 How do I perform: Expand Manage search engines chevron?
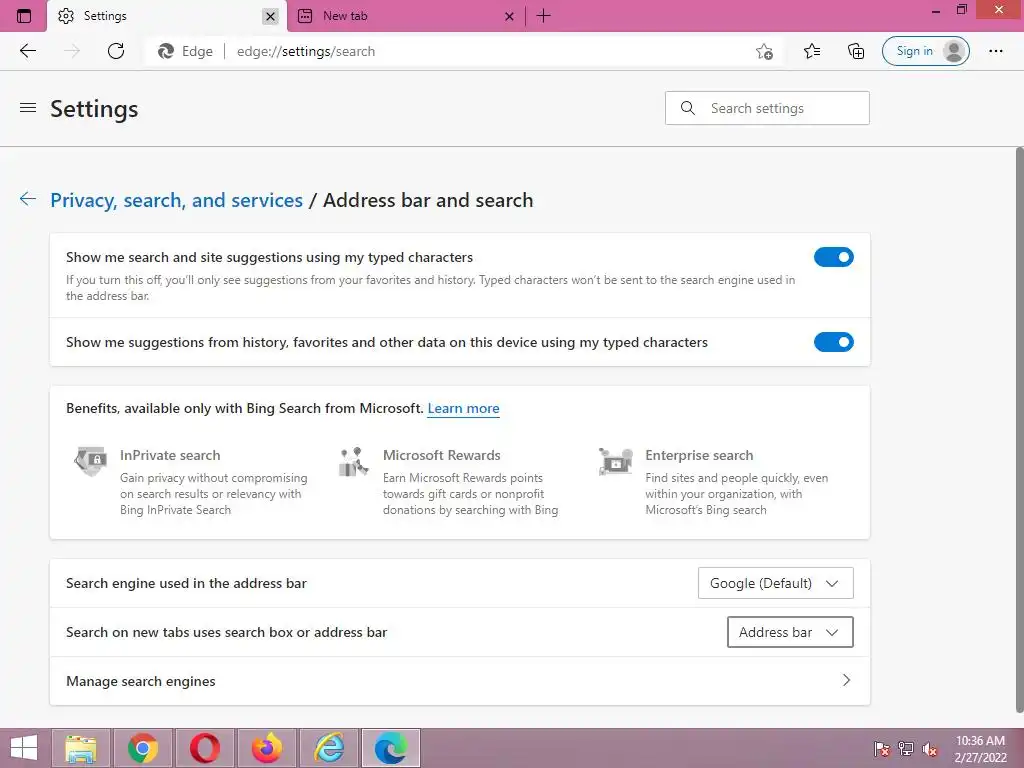[x=846, y=680]
